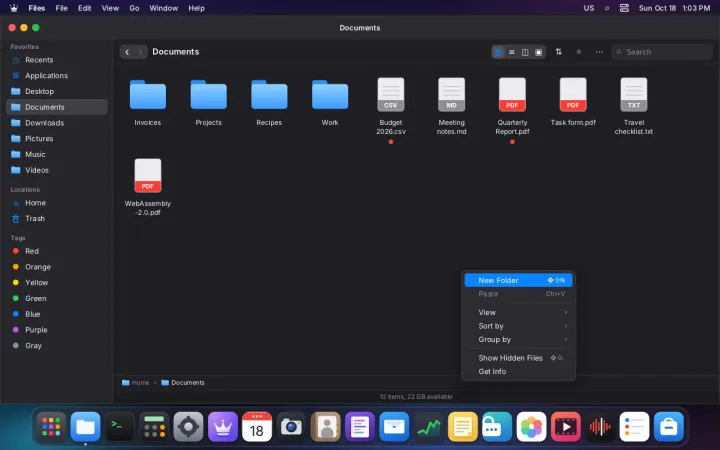Screen dimensions: 720x450
Task: Open the Edit menu
Action: [x=84, y=8]
